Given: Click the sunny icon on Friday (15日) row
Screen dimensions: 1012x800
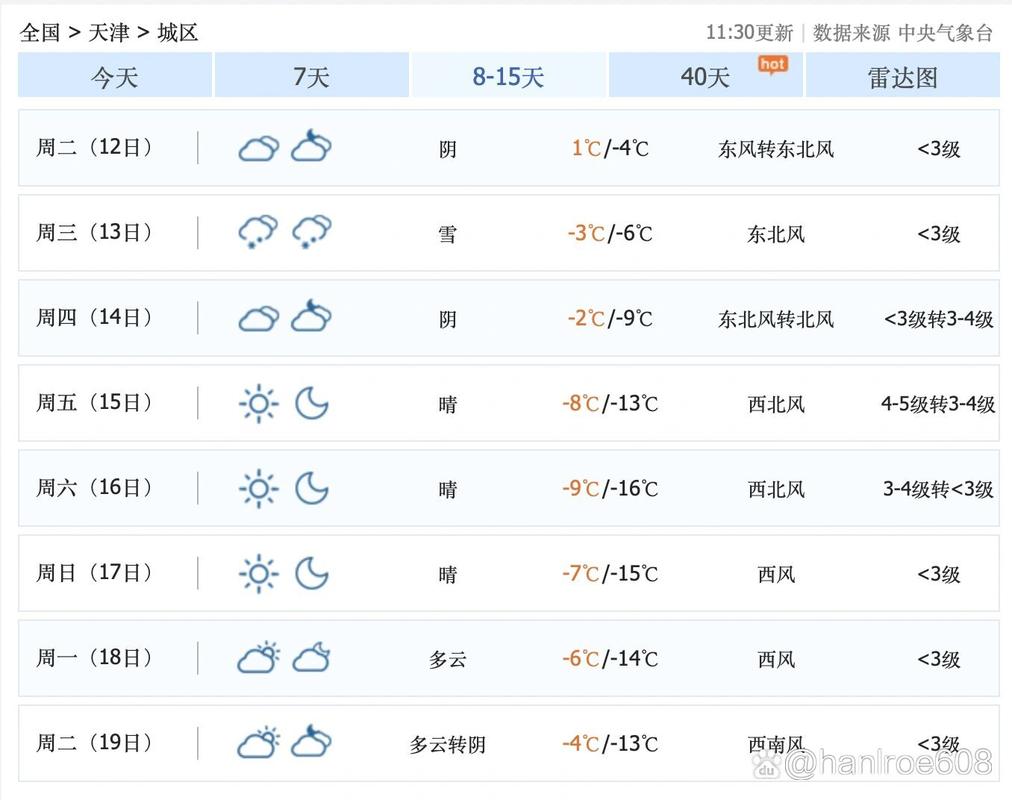Looking at the screenshot, I should [x=257, y=403].
